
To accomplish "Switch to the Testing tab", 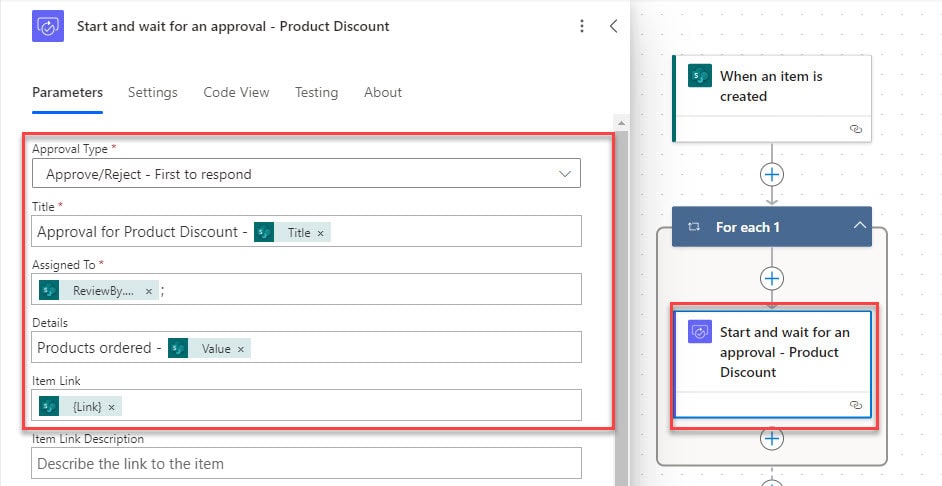I will 316,93.
